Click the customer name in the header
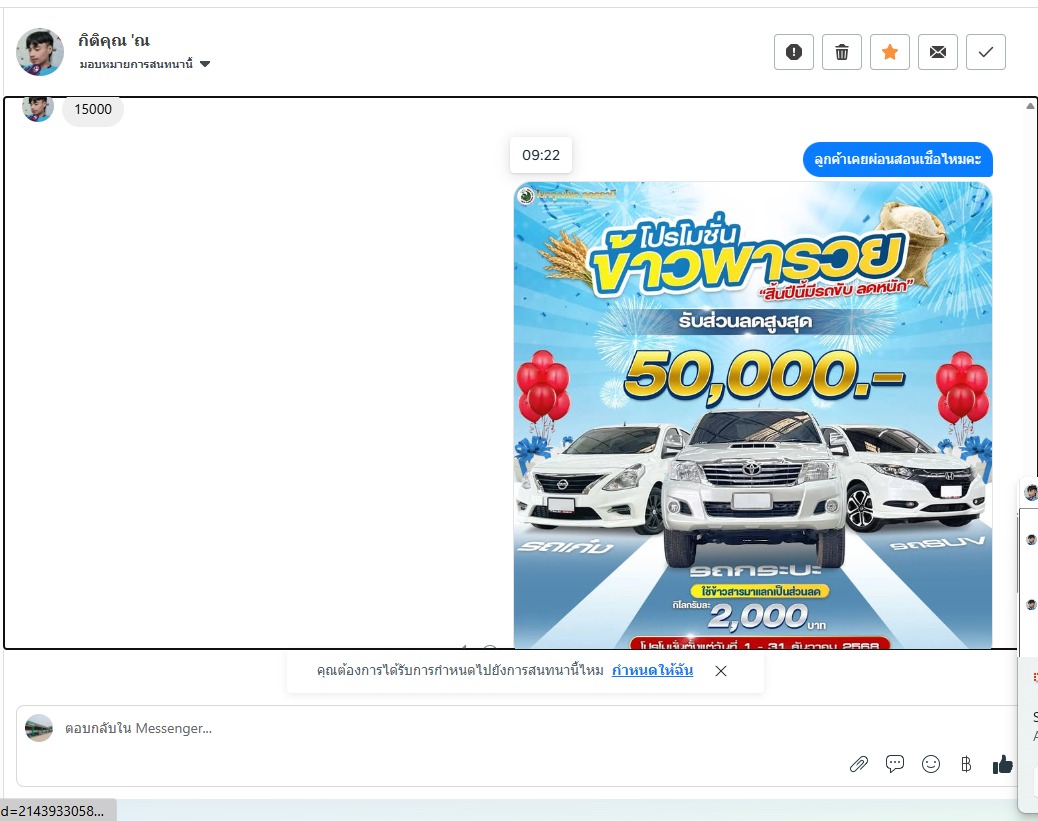Screen dimensions: 1038x821 click(114, 40)
